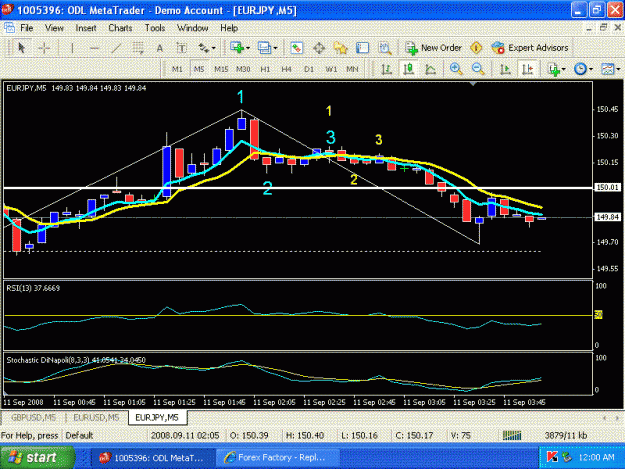Switch to W1 timeframe

pos(331,69)
